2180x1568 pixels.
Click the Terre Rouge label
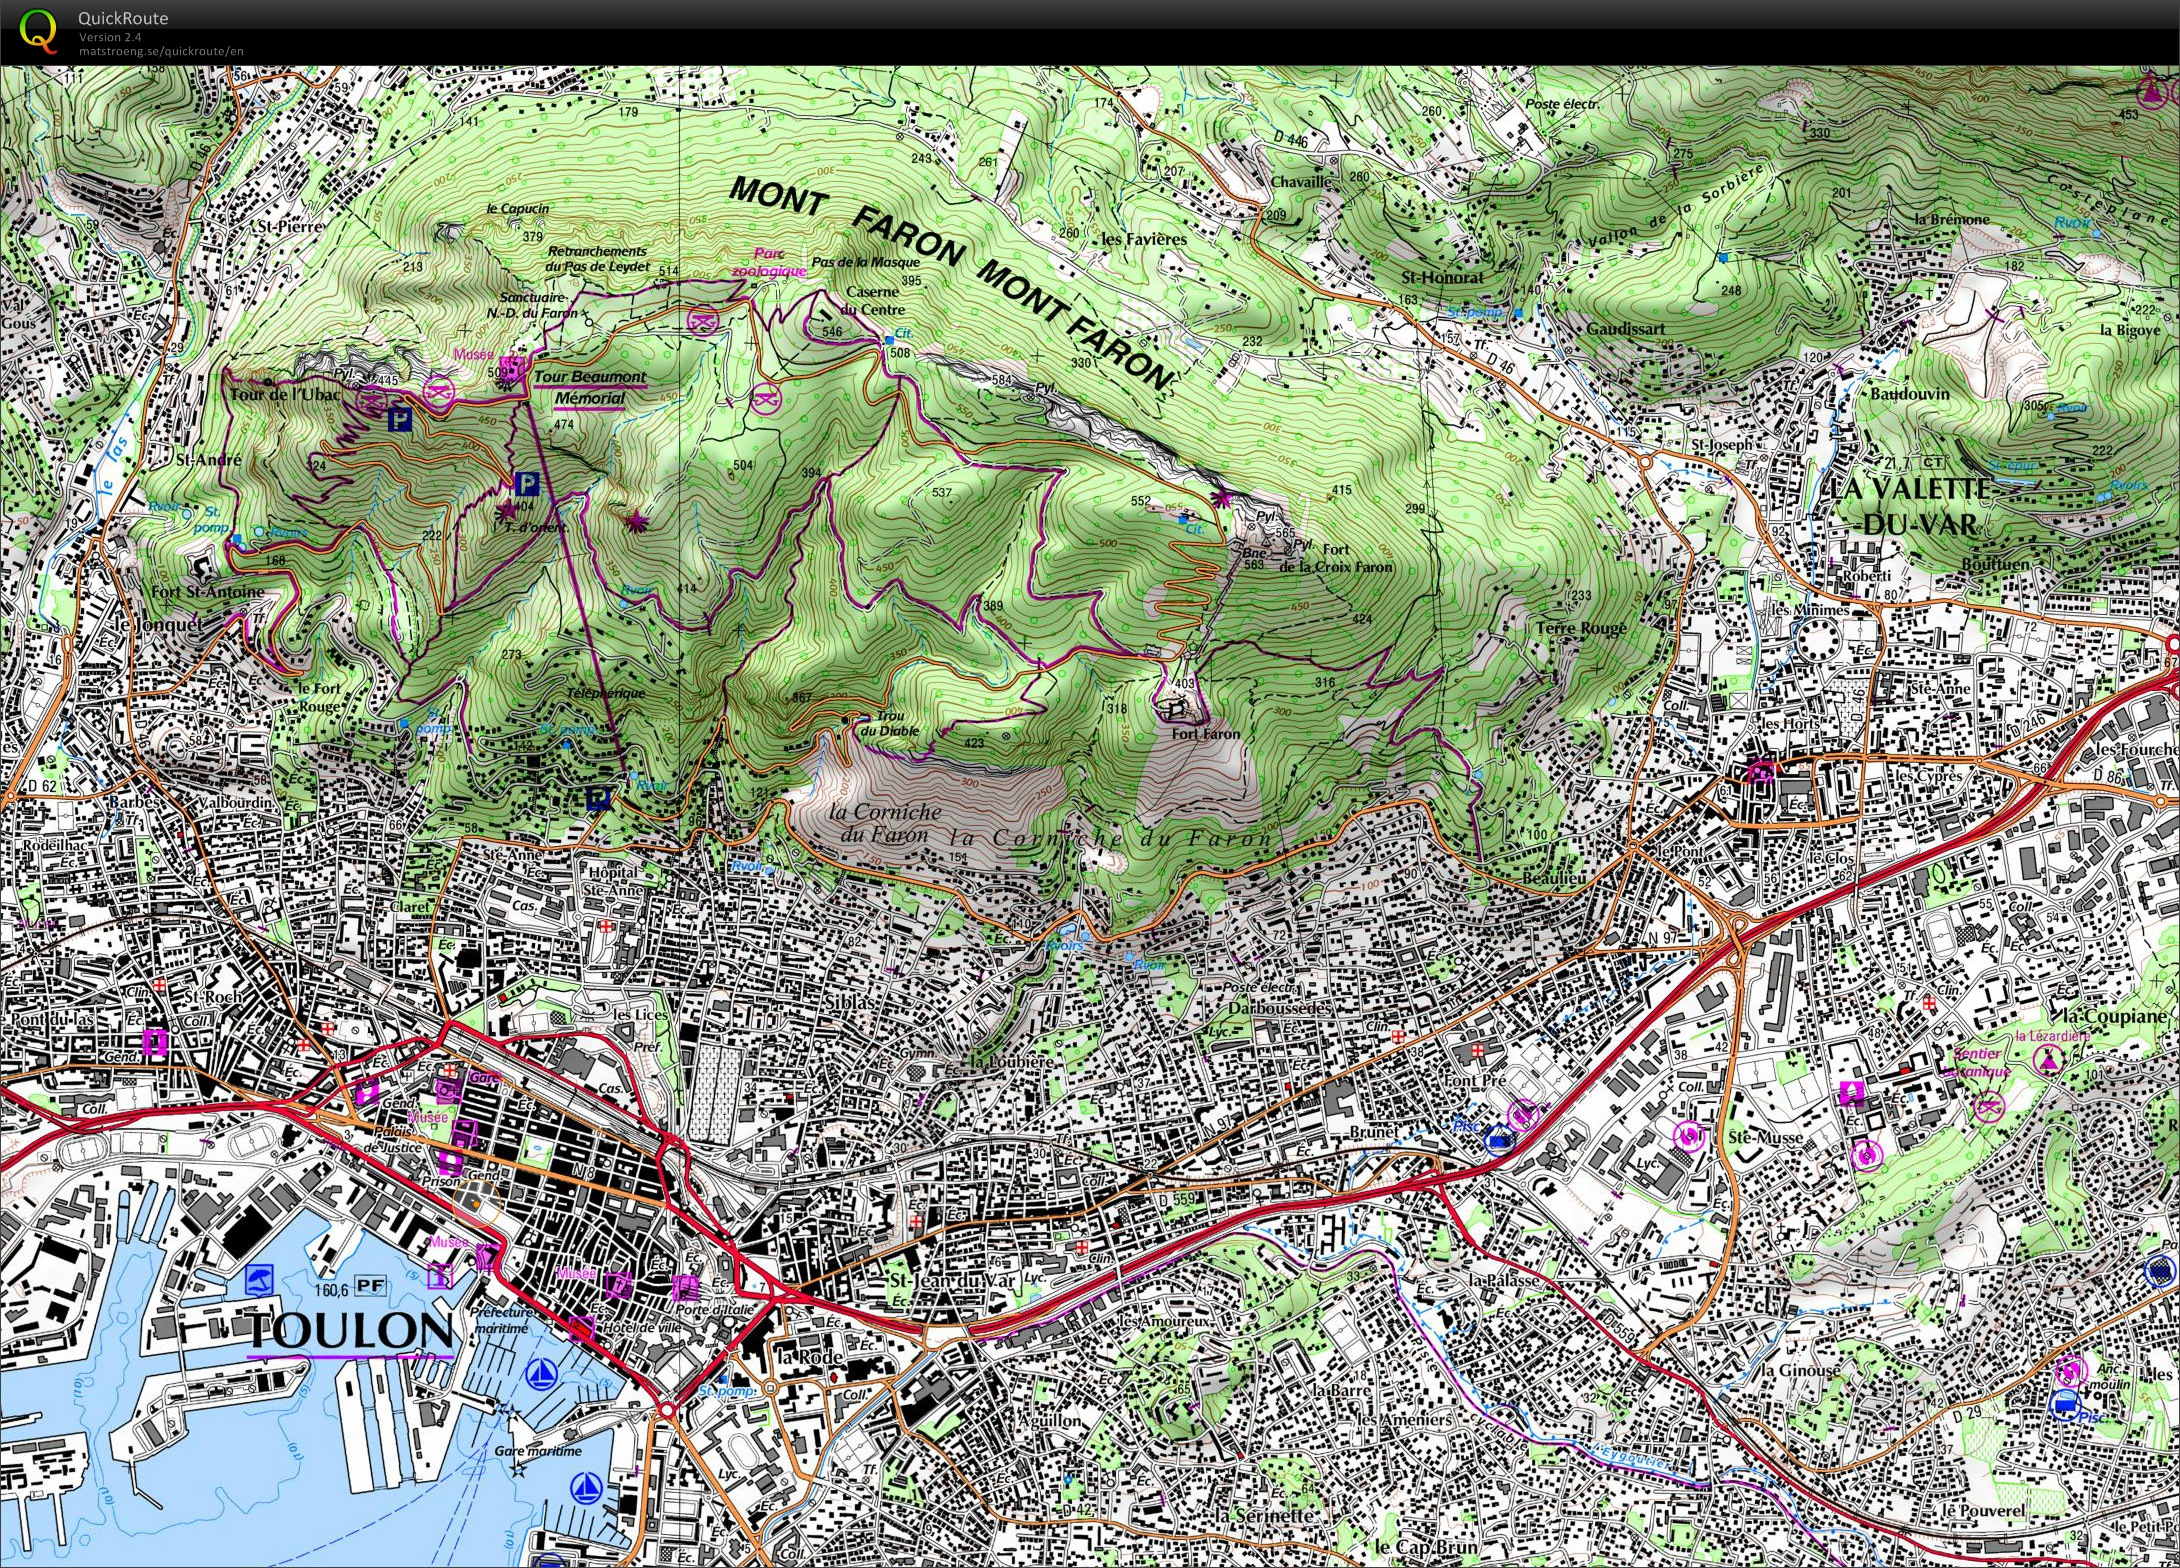pos(1581,628)
